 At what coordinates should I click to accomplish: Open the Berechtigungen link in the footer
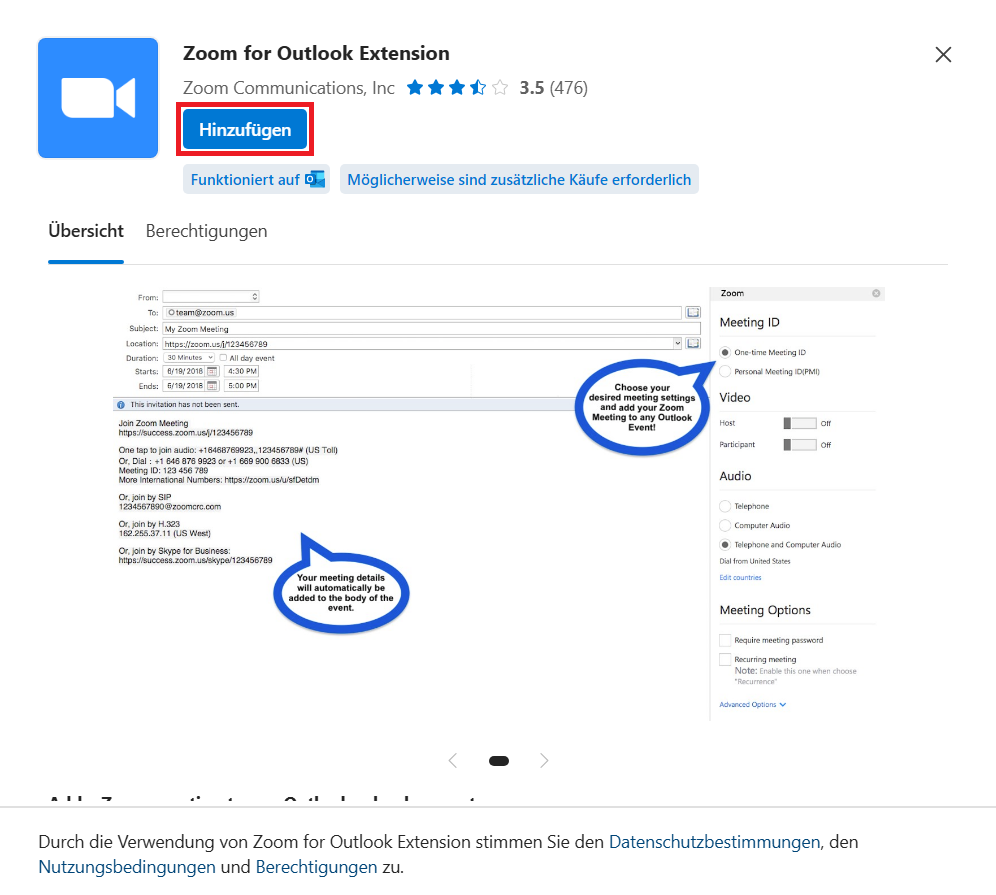tap(316, 867)
